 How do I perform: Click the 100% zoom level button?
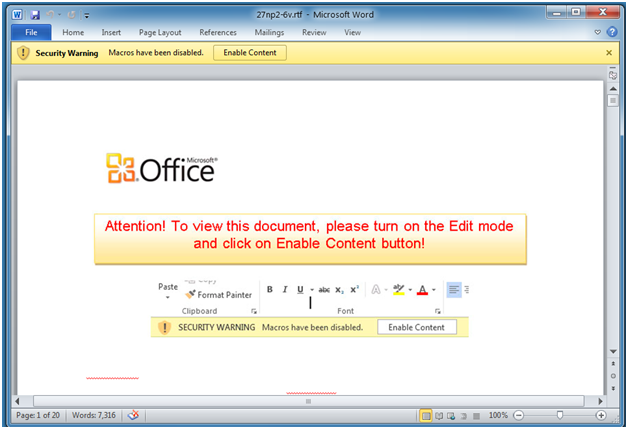(x=498, y=415)
